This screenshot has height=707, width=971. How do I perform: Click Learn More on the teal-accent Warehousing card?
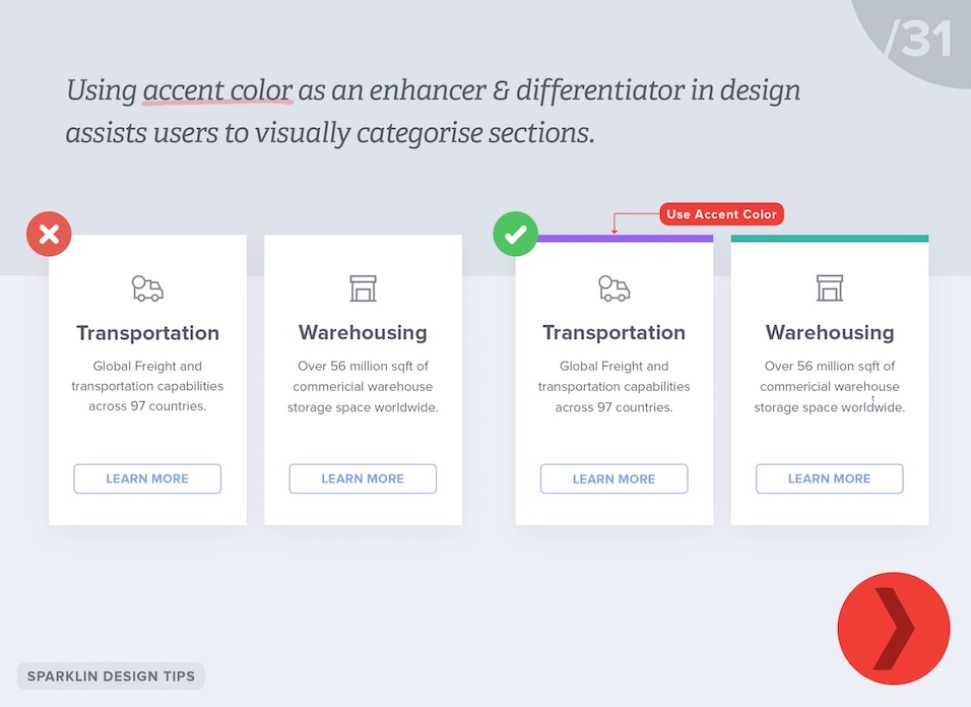click(829, 479)
